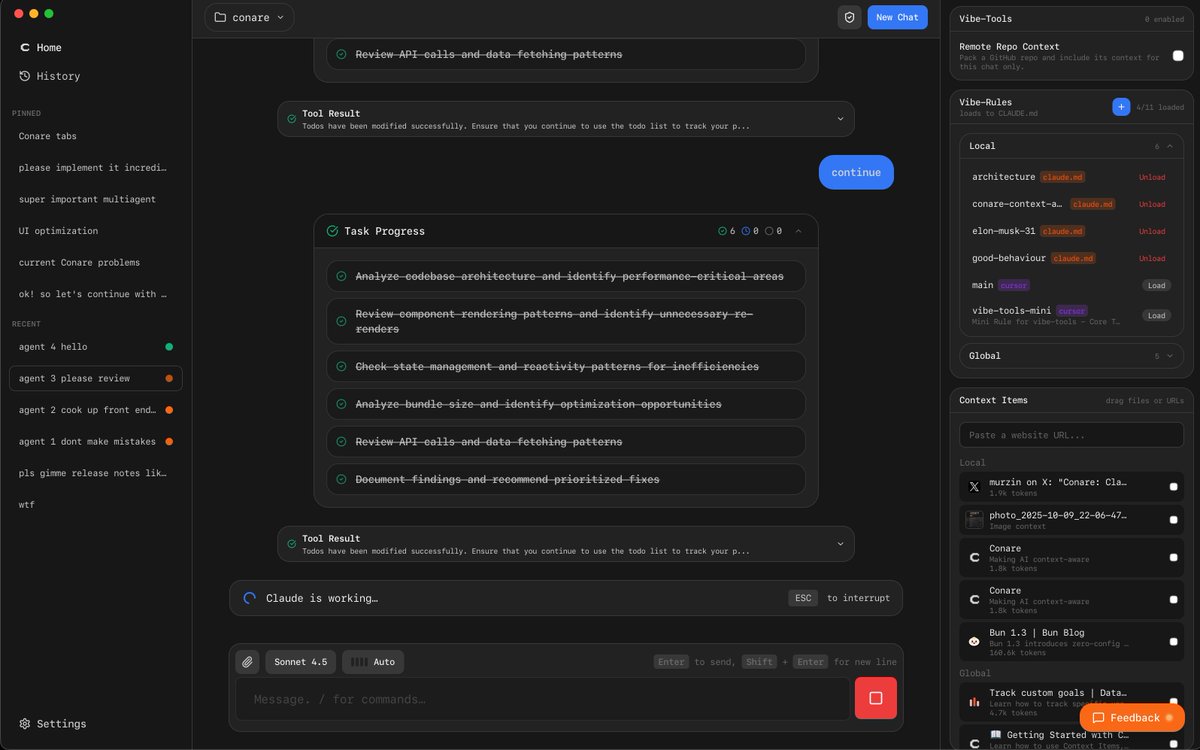Click the Settings gear icon

[x=25, y=724]
